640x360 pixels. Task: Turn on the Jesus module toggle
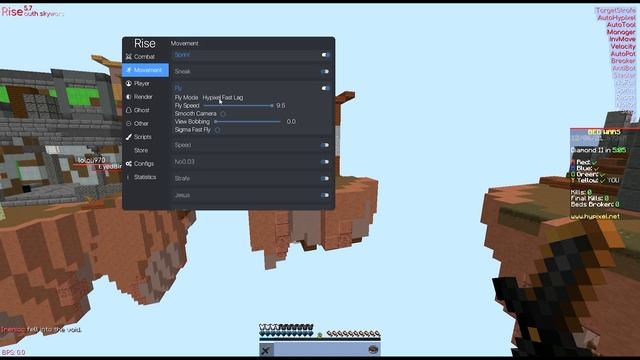(325, 195)
